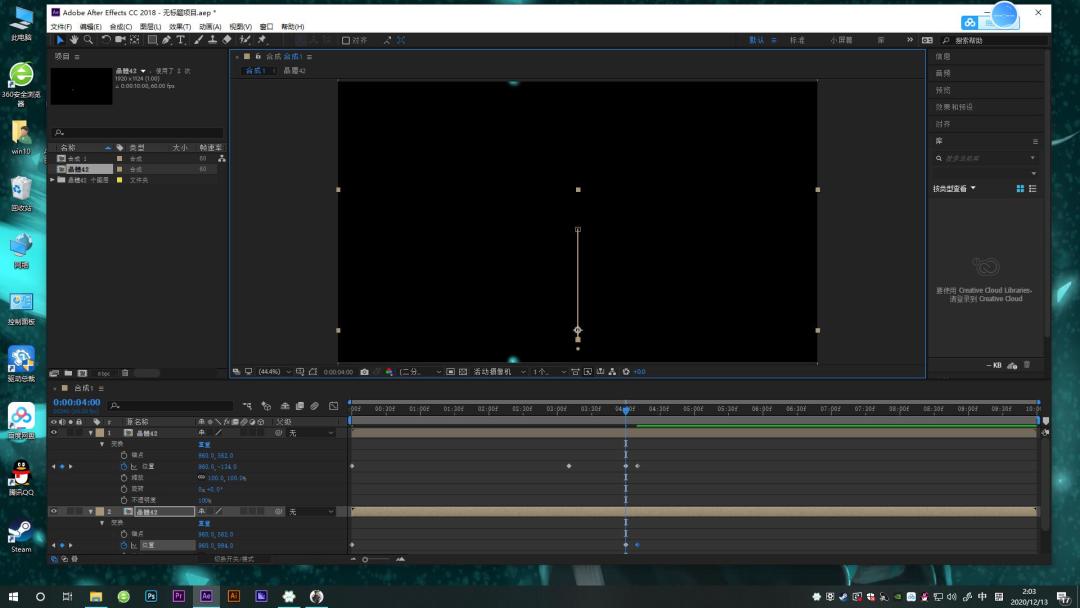Select the Eraser tool
The width and height of the screenshot is (1080, 608).
tap(227, 40)
